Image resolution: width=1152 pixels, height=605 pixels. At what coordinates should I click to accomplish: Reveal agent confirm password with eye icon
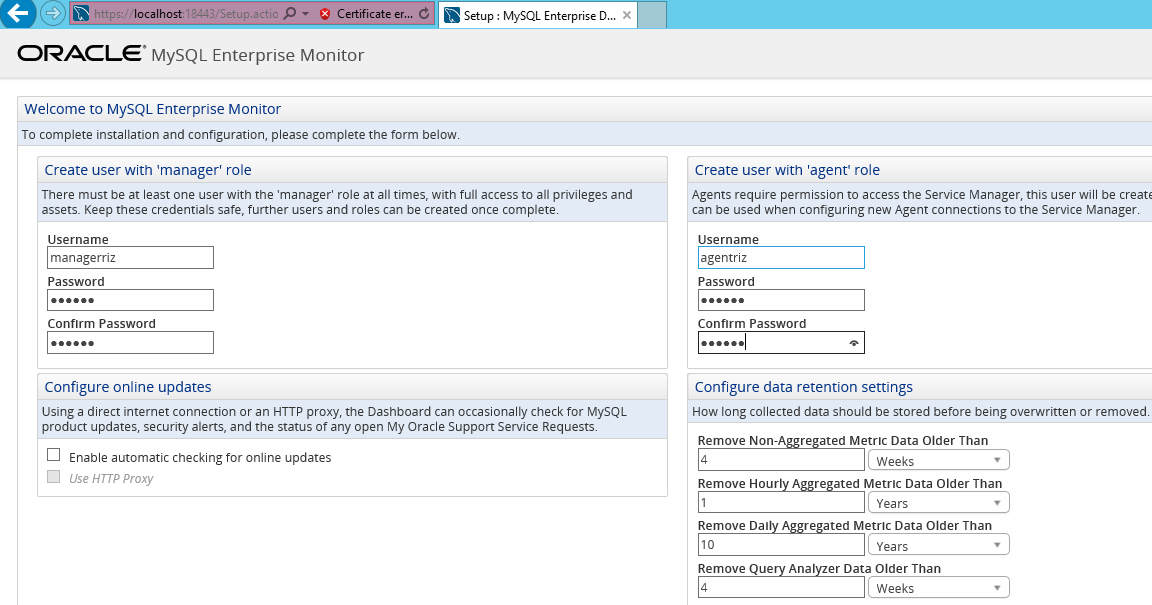tap(854, 343)
